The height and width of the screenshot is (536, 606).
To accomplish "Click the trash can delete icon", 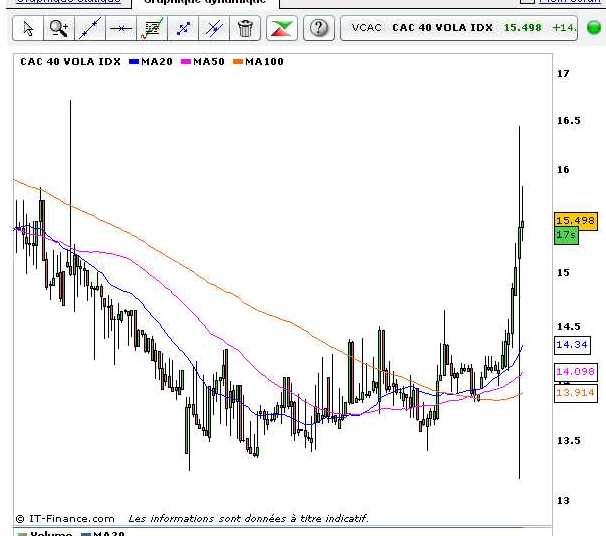I will (x=245, y=28).
